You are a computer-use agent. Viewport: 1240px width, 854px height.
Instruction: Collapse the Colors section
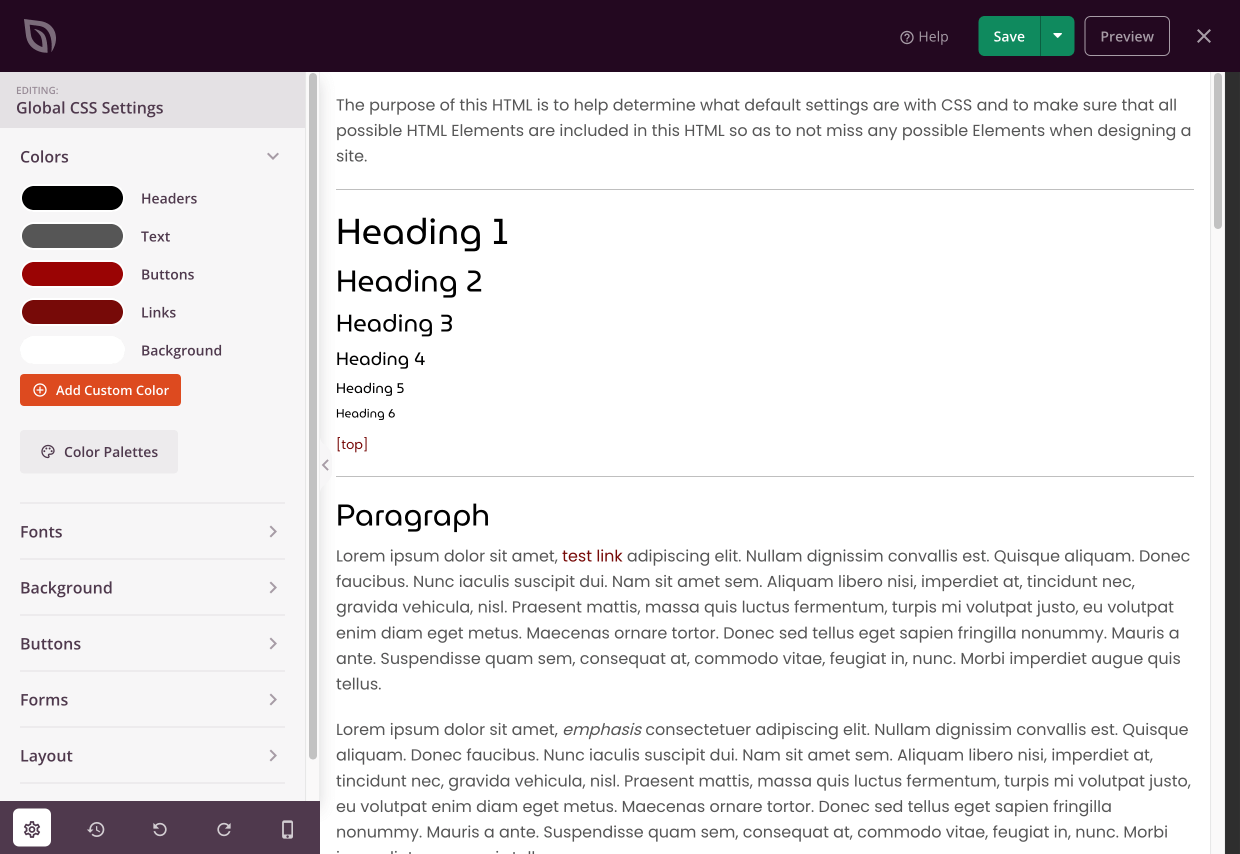pos(273,156)
